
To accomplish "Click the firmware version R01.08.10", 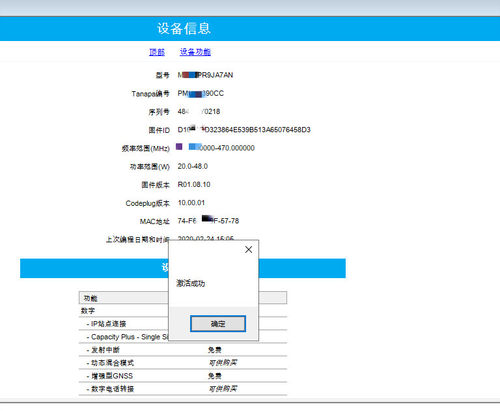I will tap(194, 184).
